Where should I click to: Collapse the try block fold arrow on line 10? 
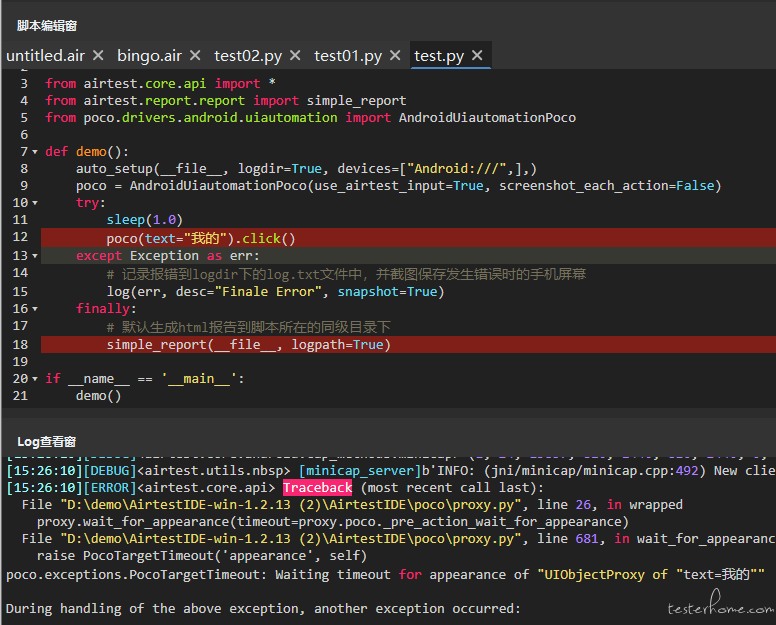coord(35,203)
